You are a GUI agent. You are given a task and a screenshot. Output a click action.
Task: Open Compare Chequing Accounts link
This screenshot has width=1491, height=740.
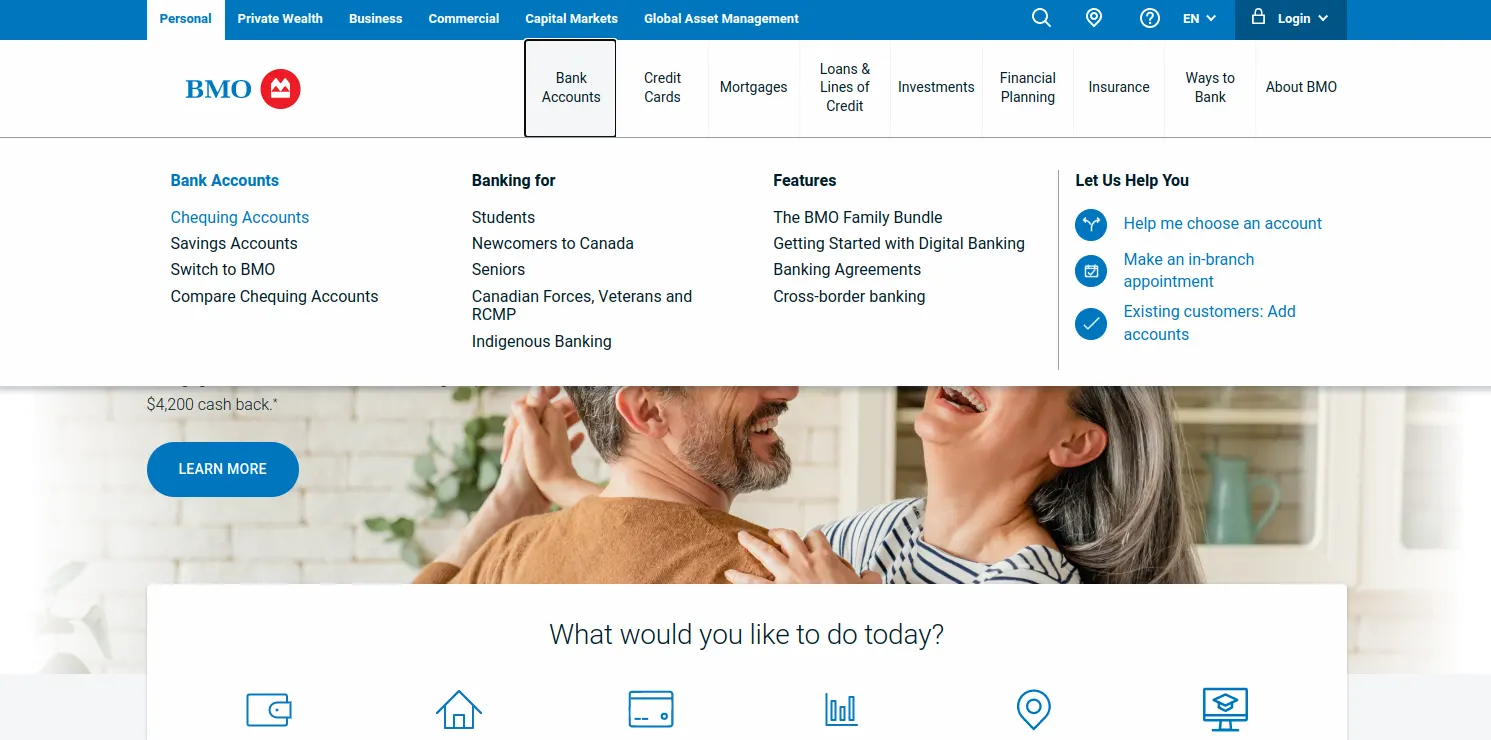[x=275, y=297]
